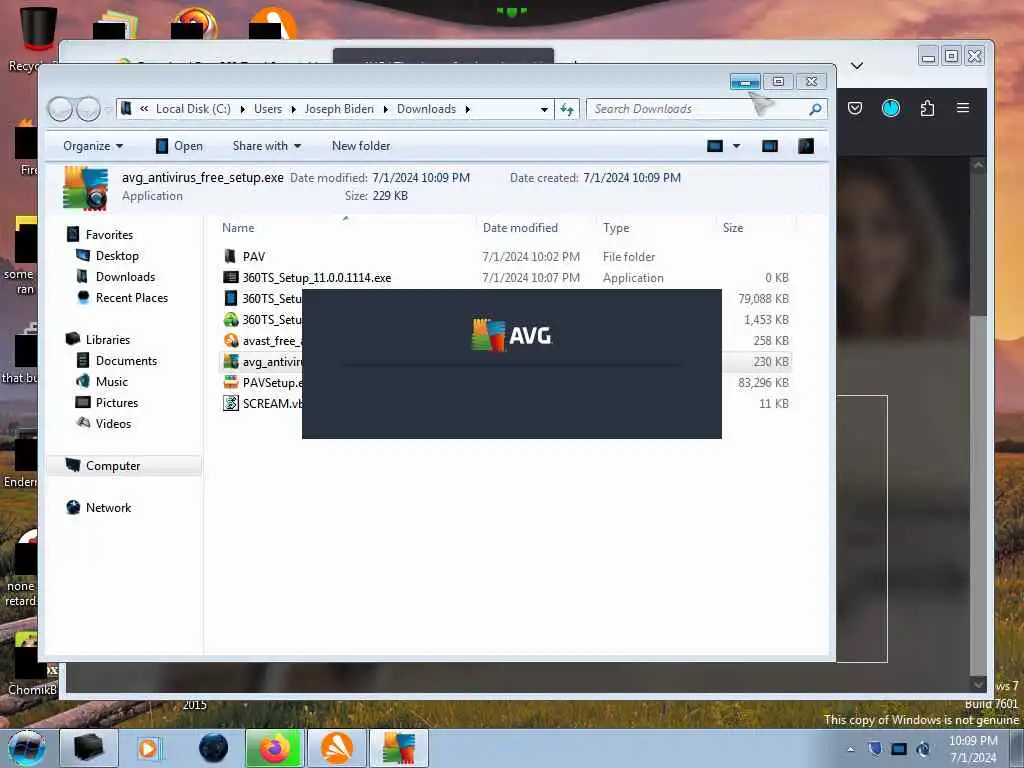Image resolution: width=1024 pixels, height=768 pixels.
Task: Expand the view options dropdown arrow
Action: coord(737,146)
